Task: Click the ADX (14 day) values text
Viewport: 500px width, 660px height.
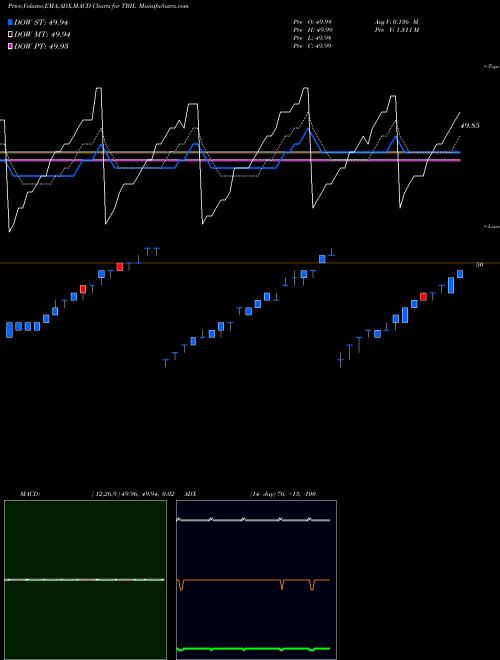Action: tap(283, 494)
